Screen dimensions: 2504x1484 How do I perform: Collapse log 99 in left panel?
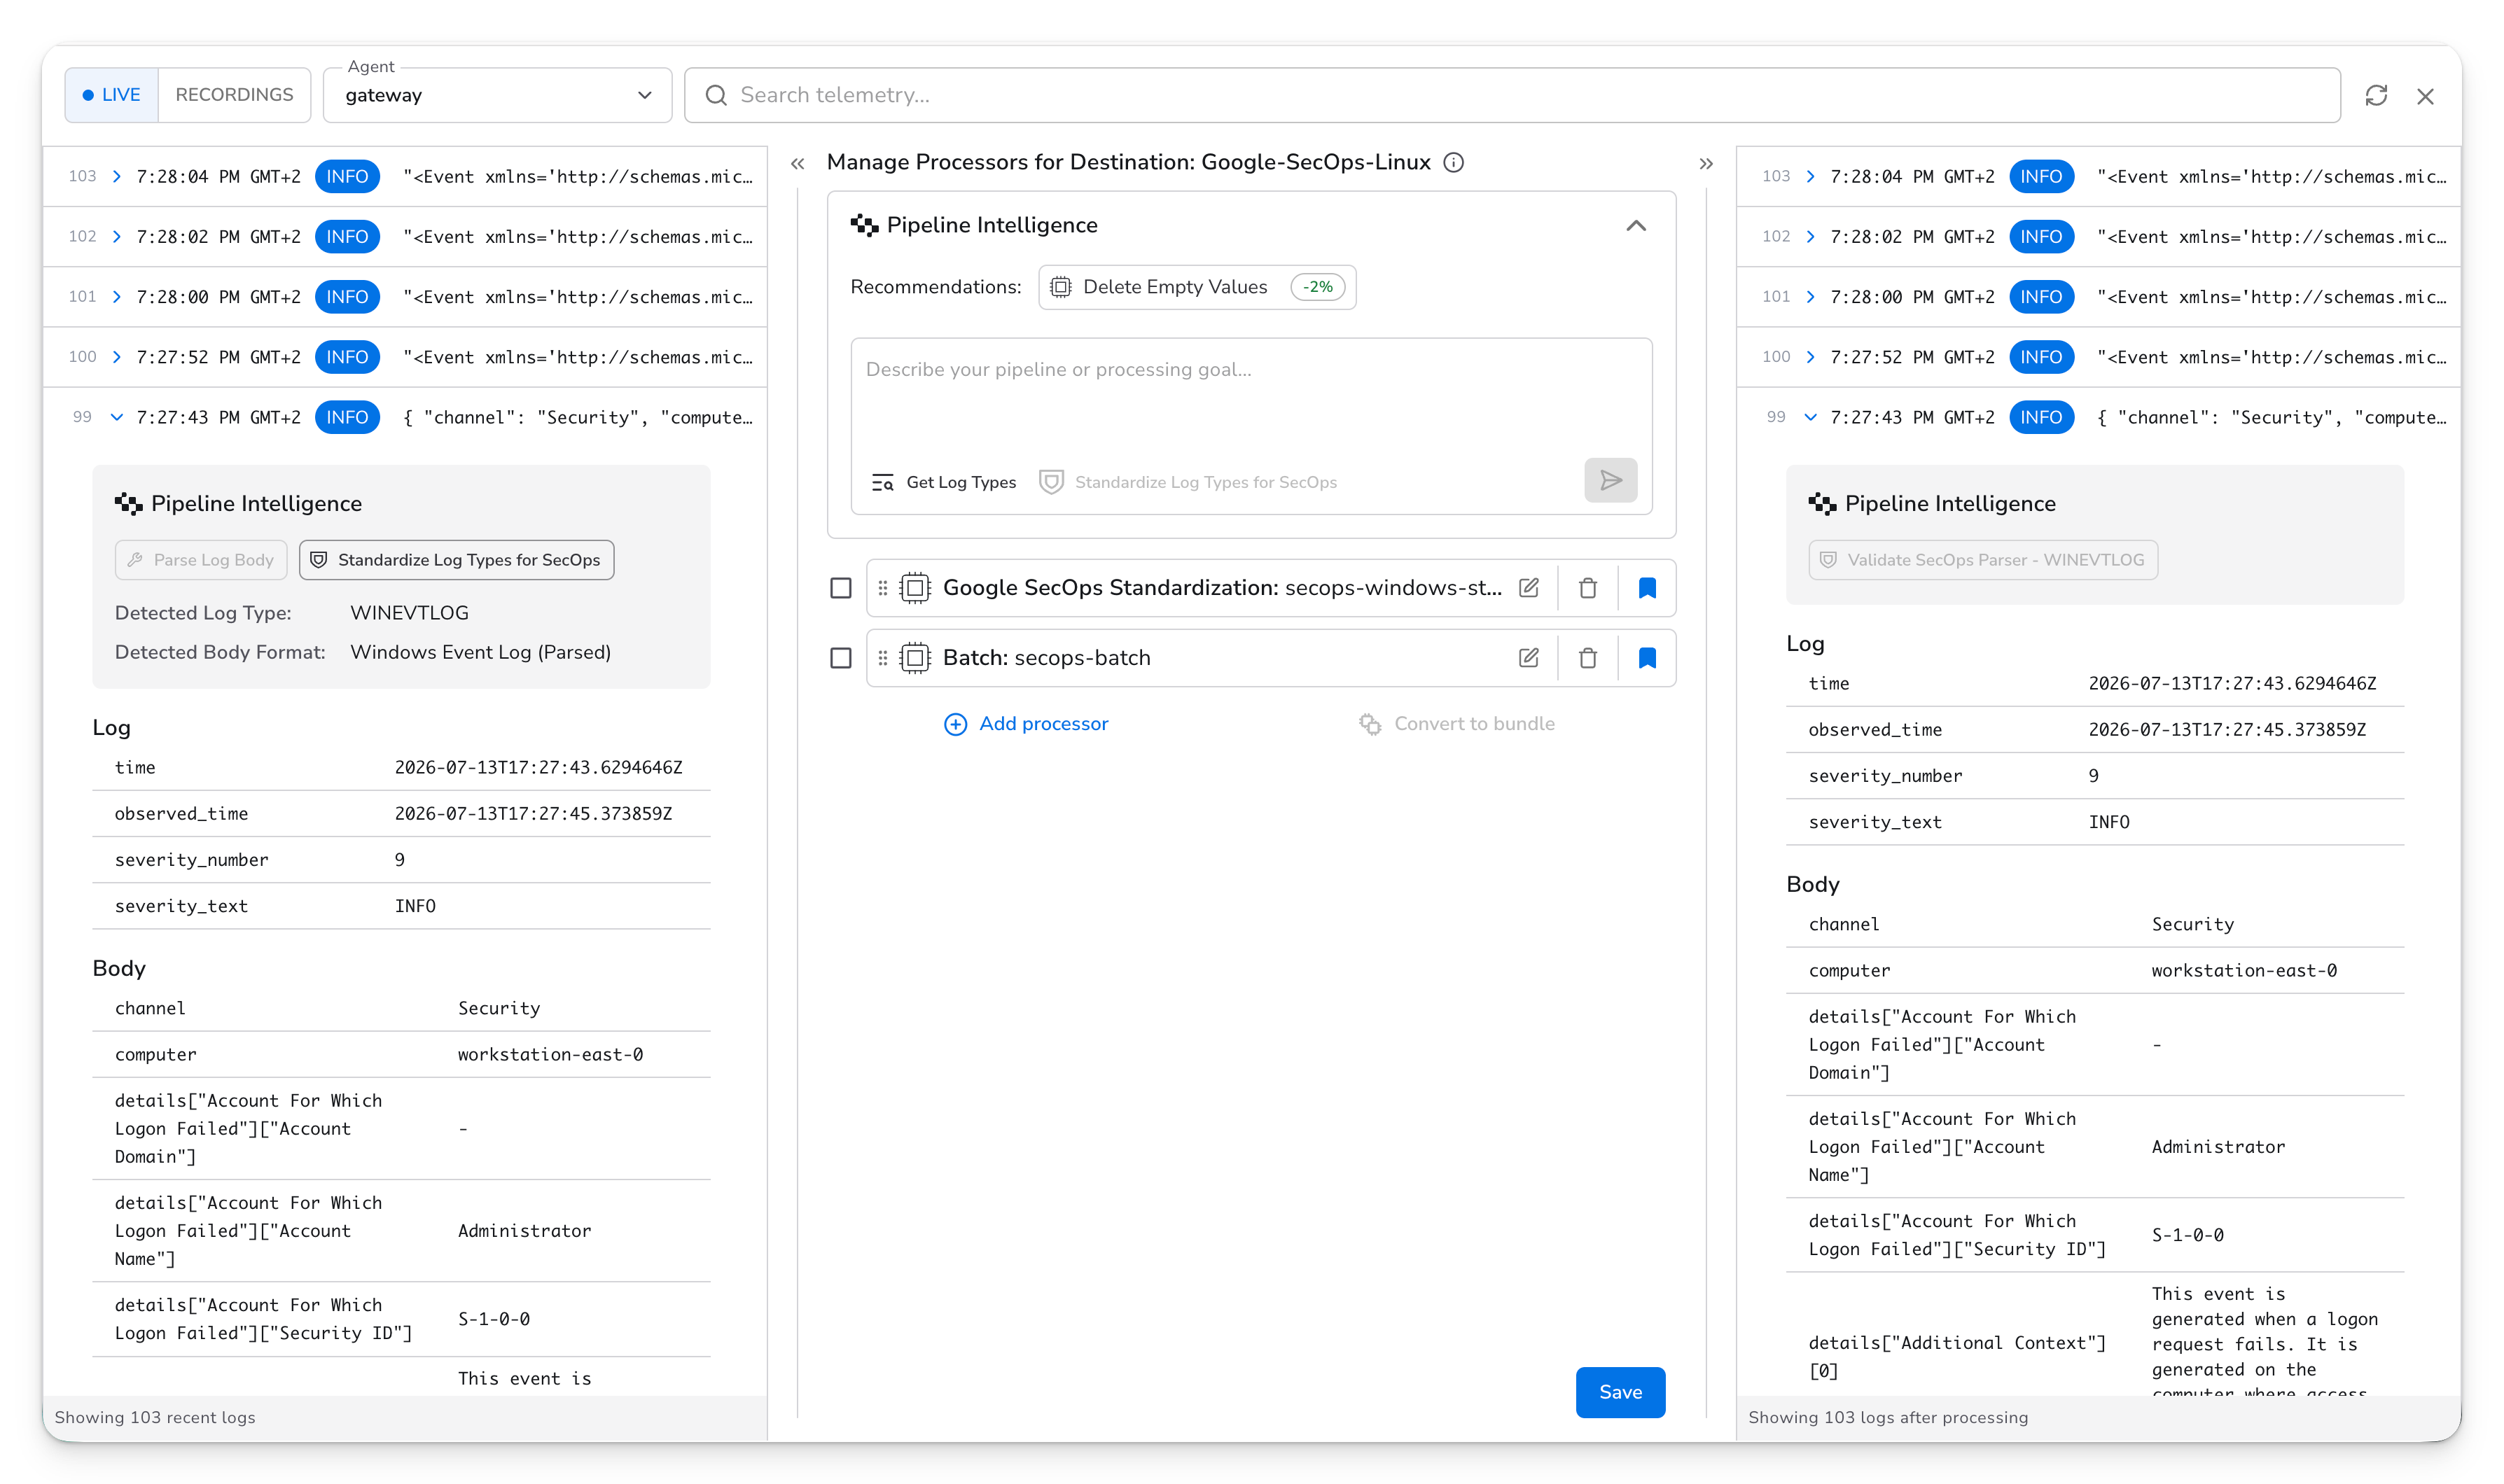[x=116, y=417]
